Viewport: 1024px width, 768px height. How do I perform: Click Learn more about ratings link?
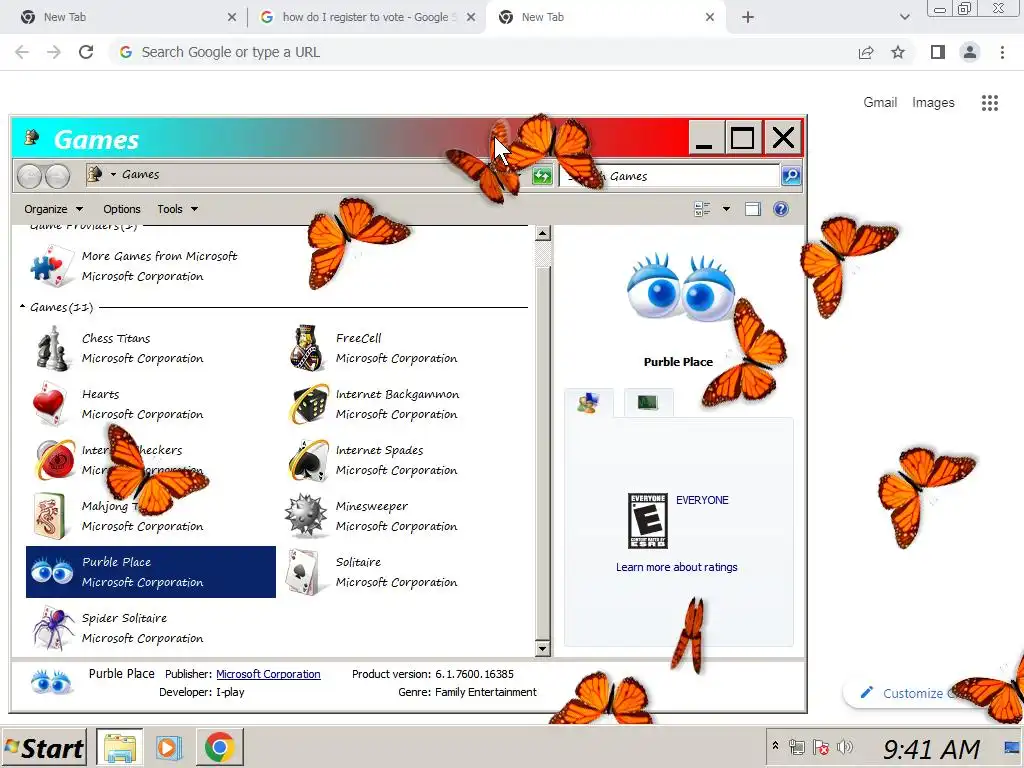[677, 567]
